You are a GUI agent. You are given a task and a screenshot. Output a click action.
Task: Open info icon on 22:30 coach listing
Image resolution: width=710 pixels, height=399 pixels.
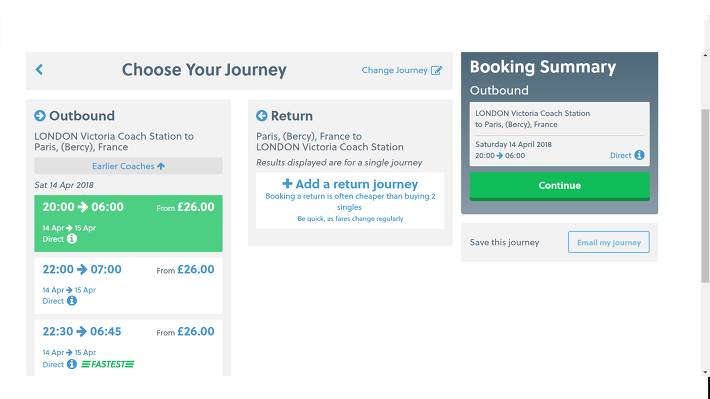point(72,364)
